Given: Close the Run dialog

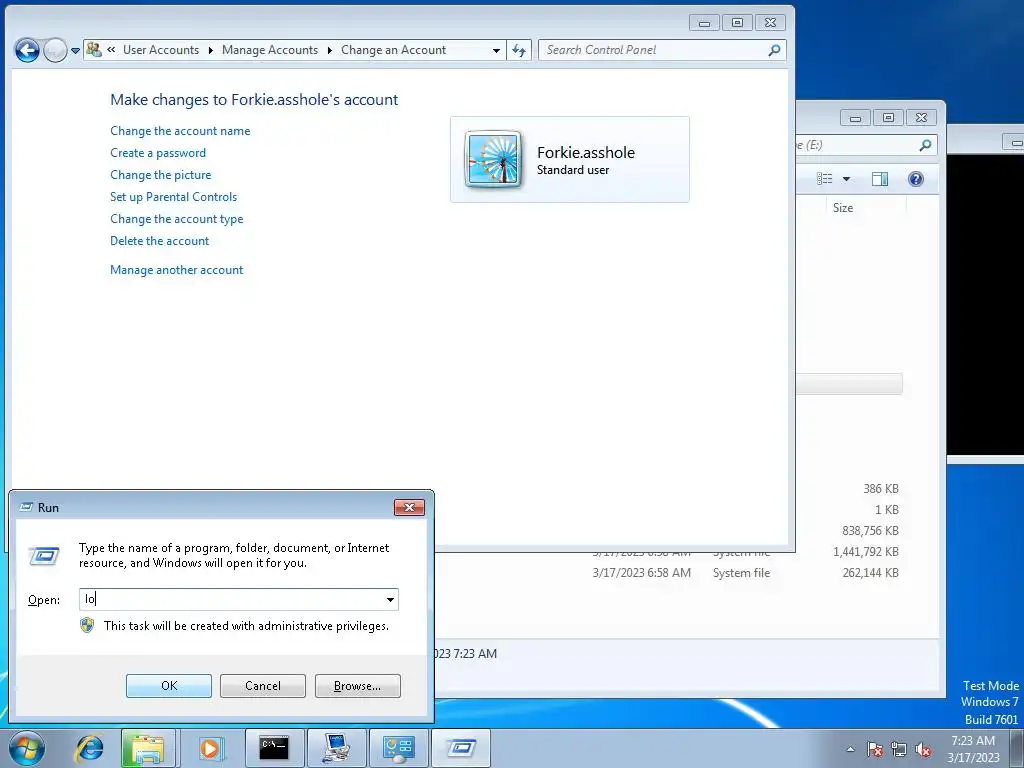Looking at the screenshot, I should click(409, 507).
